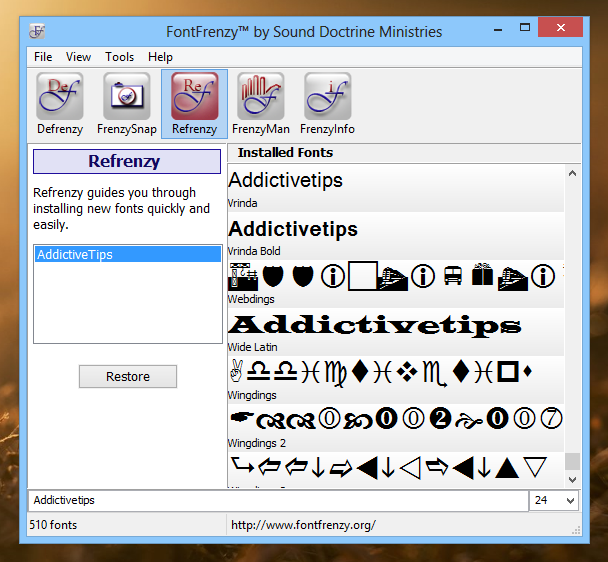This screenshot has width=608, height=562.
Task: Select the Vrinda Bold font sample
Action: [x=396, y=236]
